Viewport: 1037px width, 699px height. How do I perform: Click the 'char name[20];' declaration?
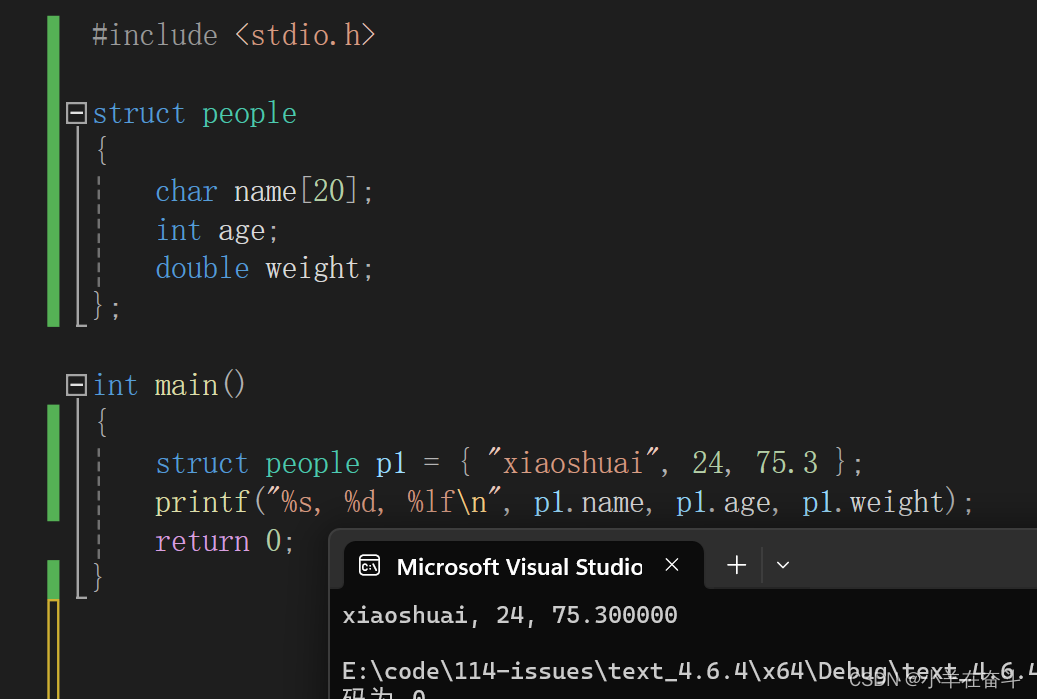coord(265,192)
